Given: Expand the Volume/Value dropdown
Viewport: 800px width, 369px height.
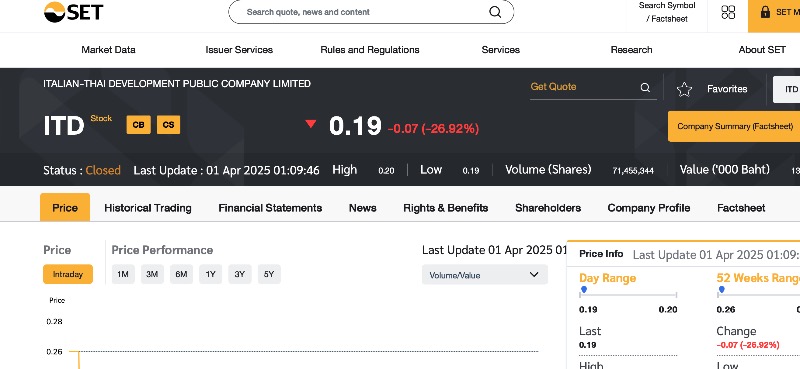Looking at the screenshot, I should [x=485, y=275].
